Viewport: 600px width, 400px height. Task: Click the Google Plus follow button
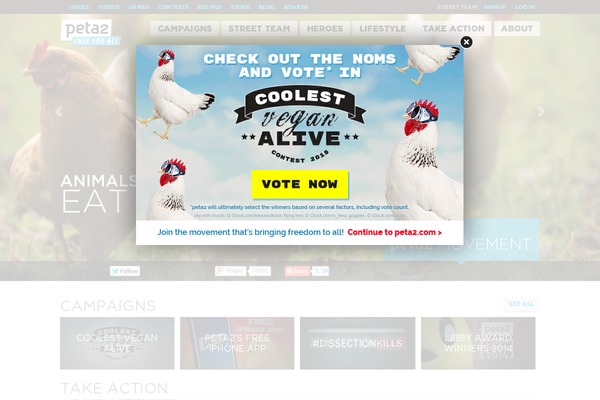click(230, 271)
